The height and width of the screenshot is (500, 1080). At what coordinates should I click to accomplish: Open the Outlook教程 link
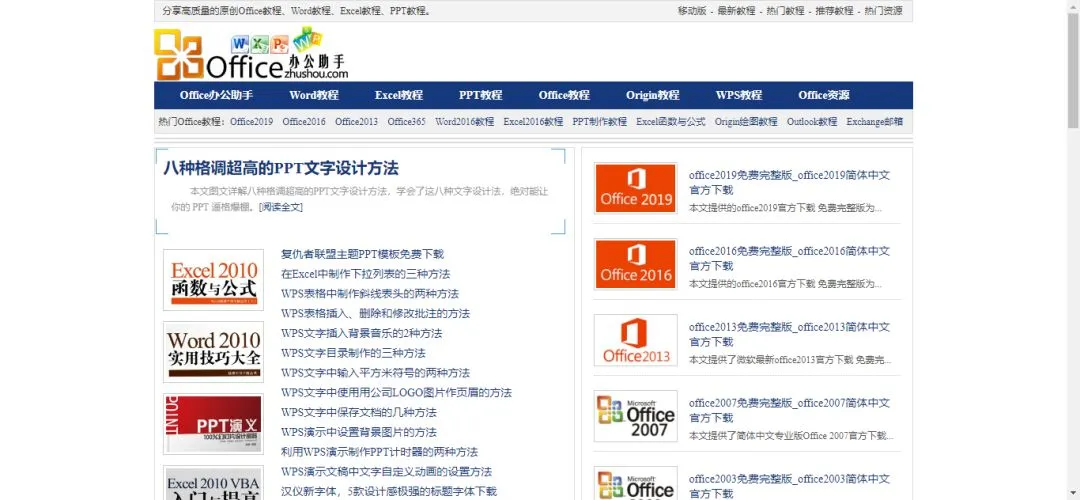pyautogui.click(x=812, y=122)
